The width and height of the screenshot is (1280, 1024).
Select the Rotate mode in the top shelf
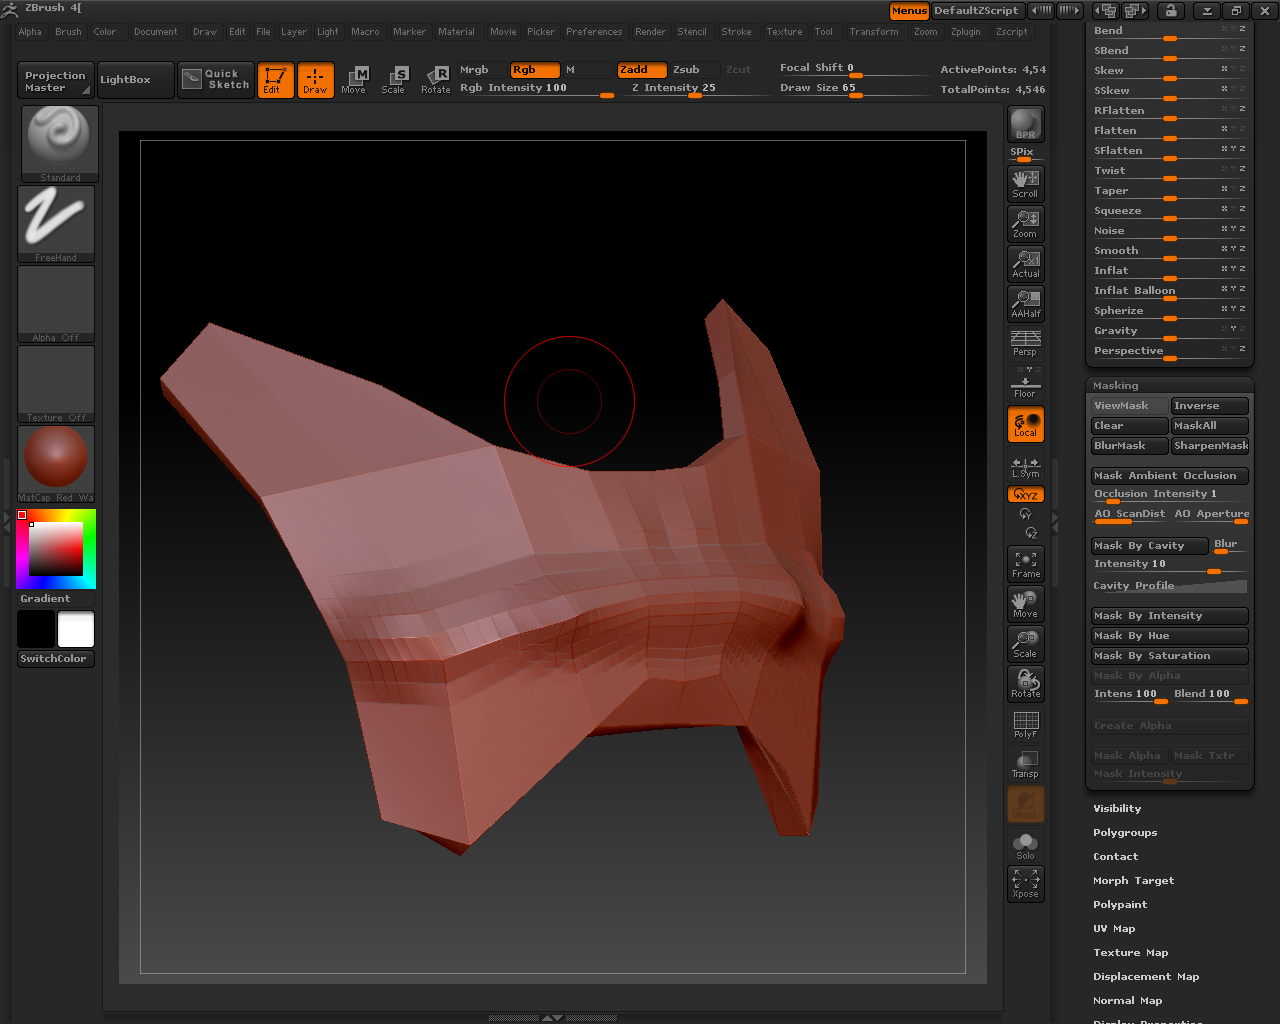click(x=435, y=80)
